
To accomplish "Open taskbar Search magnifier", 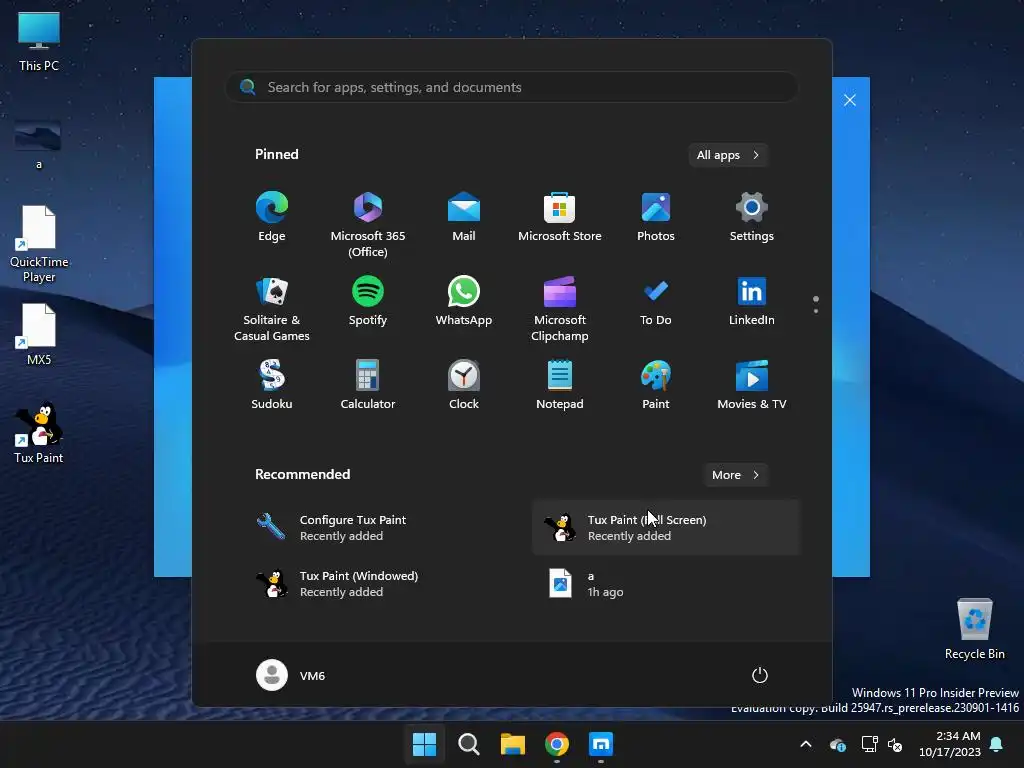I will pos(468,744).
